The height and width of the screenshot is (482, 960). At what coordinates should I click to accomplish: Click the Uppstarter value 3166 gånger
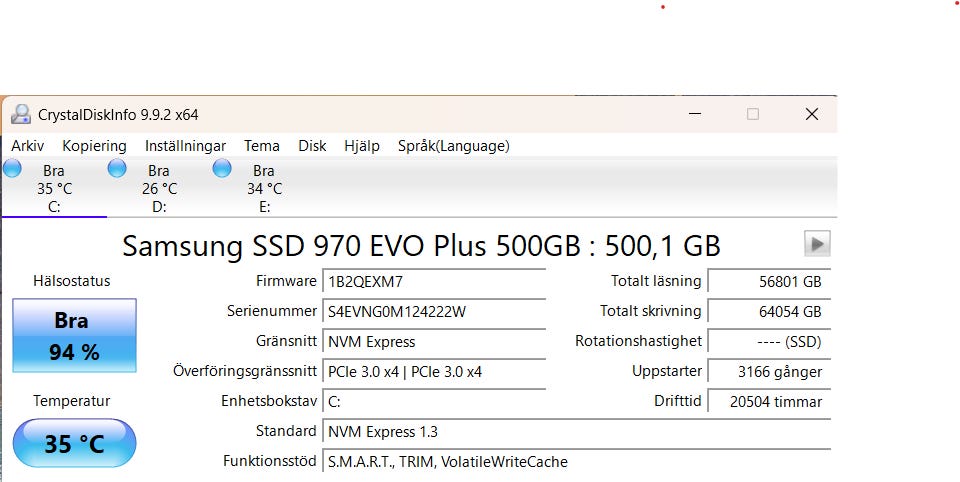[x=769, y=372]
